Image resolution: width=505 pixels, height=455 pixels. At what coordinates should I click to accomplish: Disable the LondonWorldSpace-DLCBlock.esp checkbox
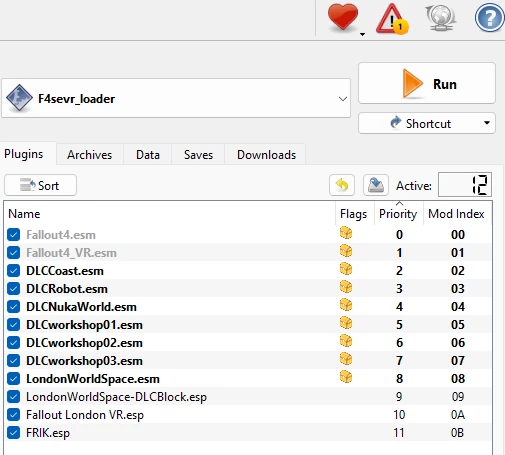(x=14, y=397)
